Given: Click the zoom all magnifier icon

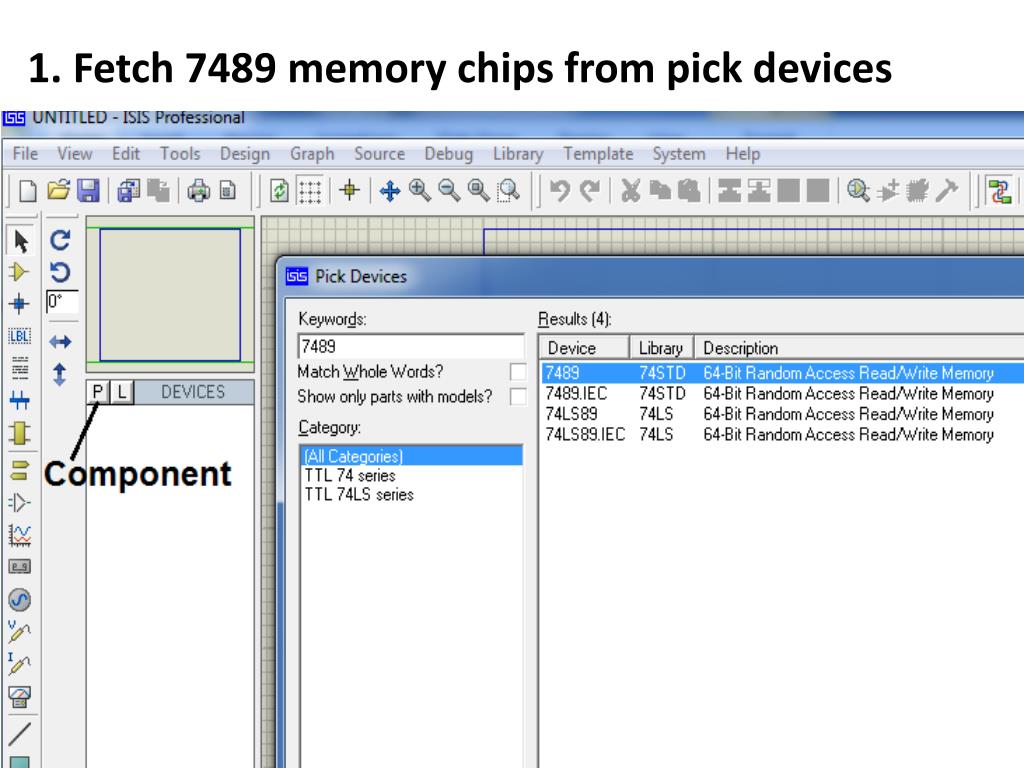Looking at the screenshot, I should pos(479,190).
